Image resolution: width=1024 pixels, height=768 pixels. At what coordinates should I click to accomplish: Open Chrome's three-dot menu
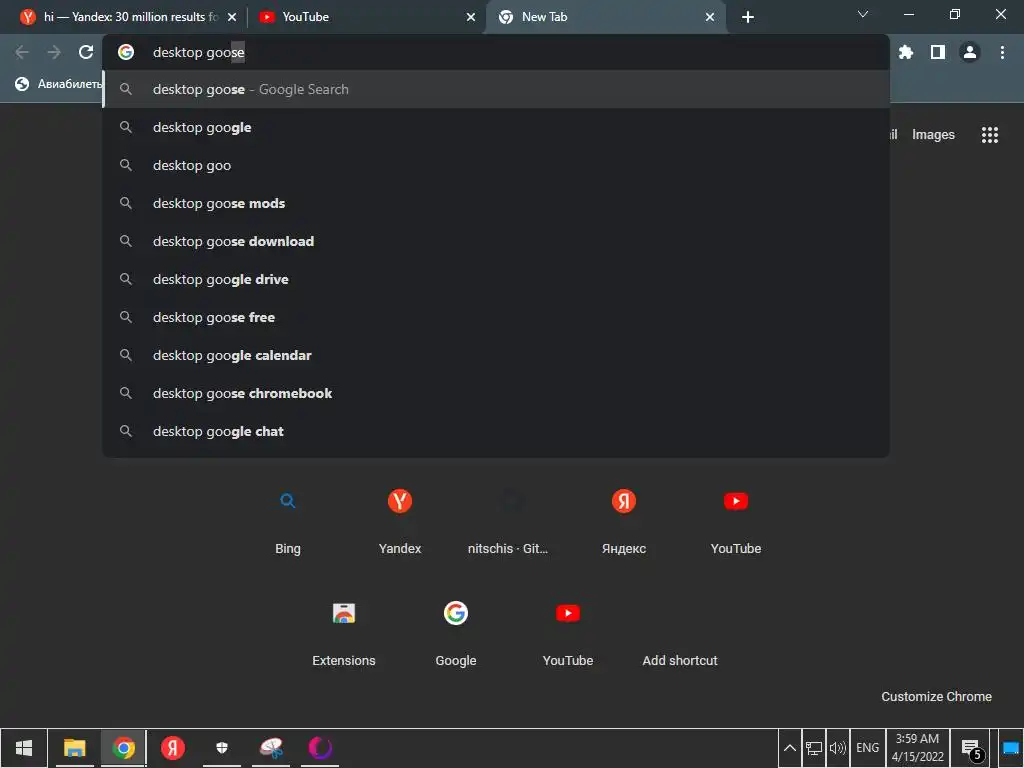coord(1002,52)
